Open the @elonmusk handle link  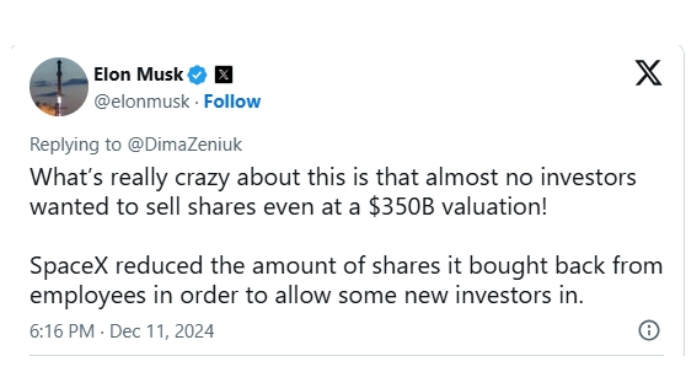click(142, 102)
